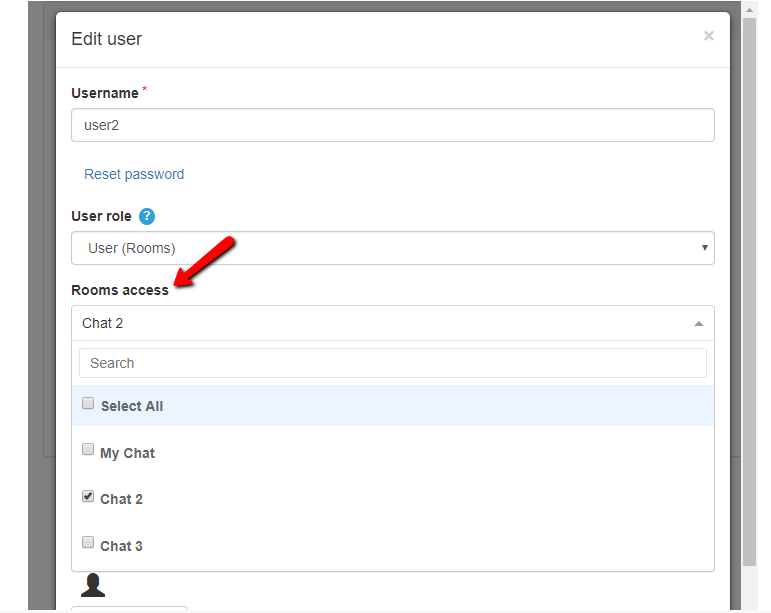Click the Select All option text
Viewport: 771px width, 613px height.
pyautogui.click(x=131, y=406)
